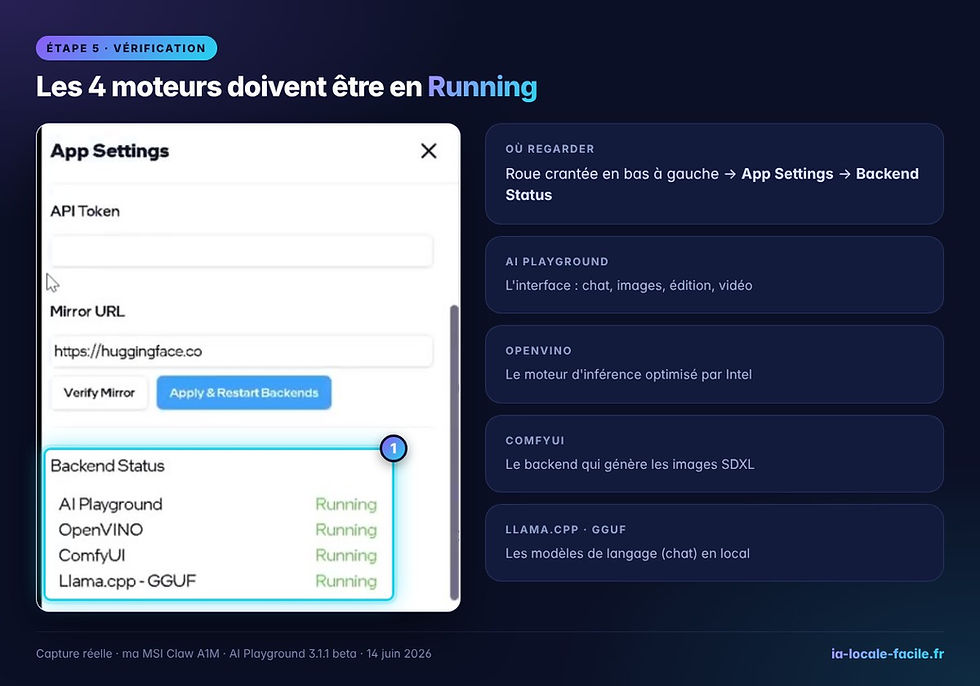Click Running status next to Llama.cpp - GGUF
Screen dimensions: 980x686
coord(346,581)
